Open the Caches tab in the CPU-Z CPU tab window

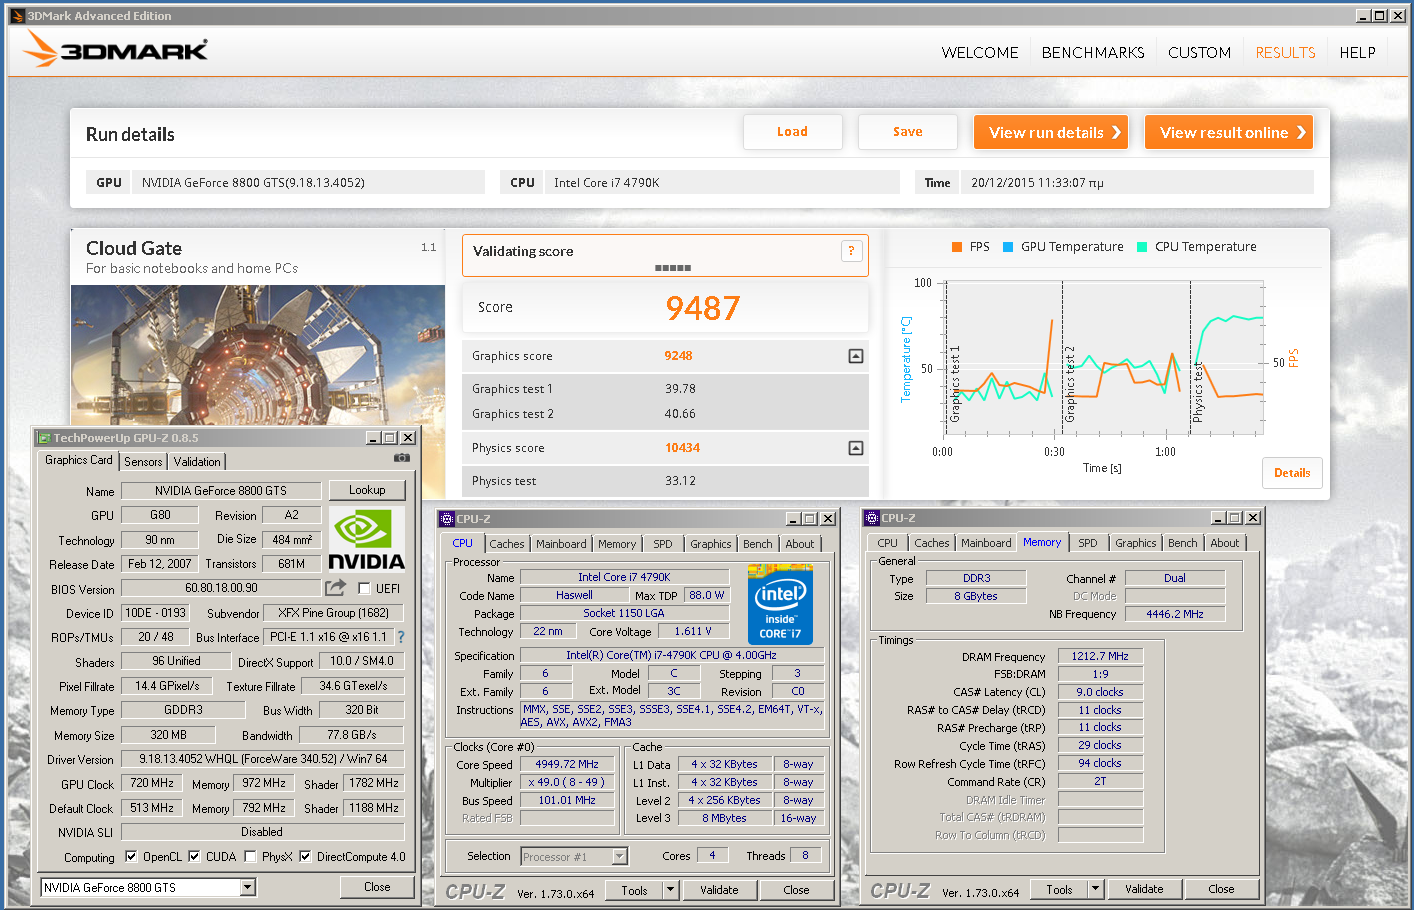tap(507, 544)
